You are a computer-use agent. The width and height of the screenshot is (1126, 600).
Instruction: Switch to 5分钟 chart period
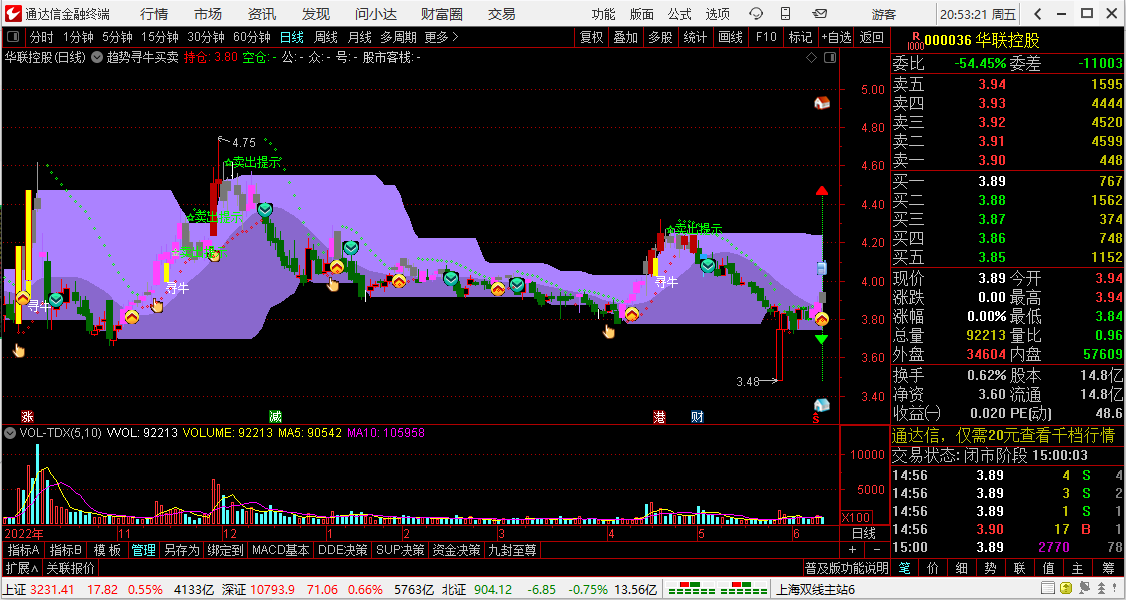tap(116, 37)
